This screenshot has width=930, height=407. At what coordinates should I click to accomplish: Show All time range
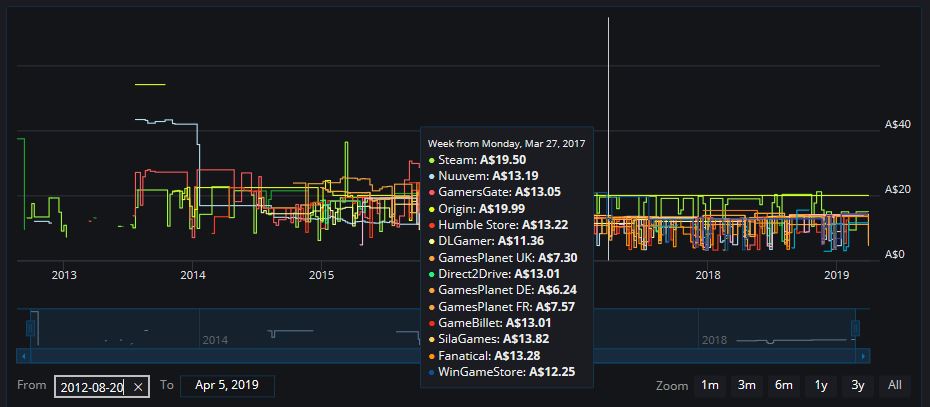pyautogui.click(x=895, y=385)
